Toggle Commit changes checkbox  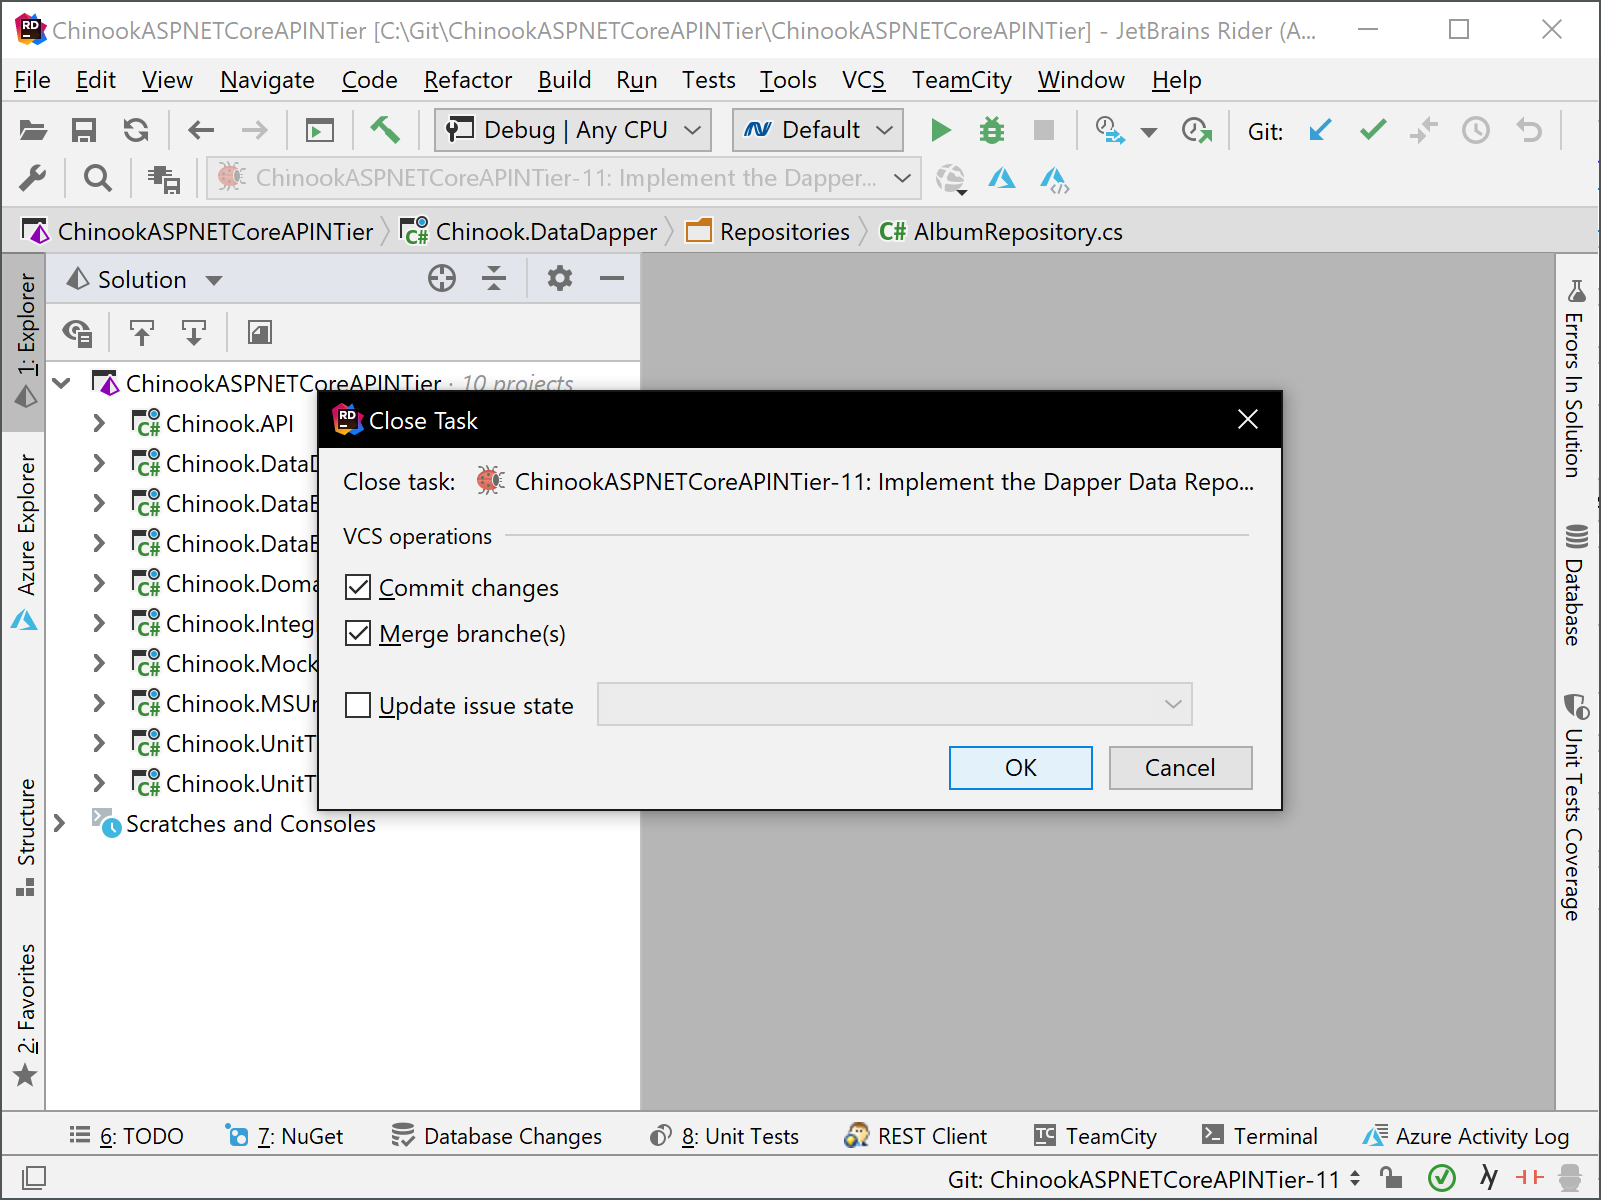pyautogui.click(x=358, y=587)
